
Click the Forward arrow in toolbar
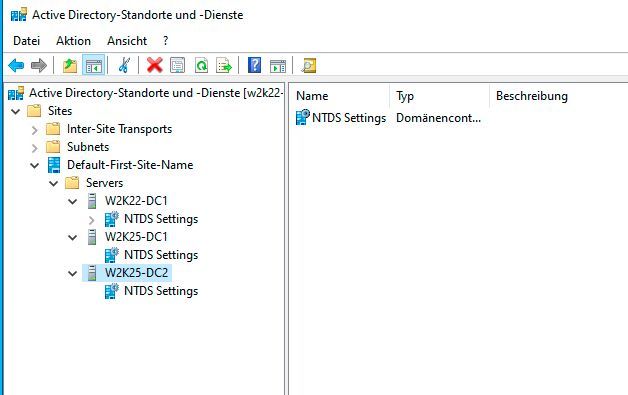39,65
